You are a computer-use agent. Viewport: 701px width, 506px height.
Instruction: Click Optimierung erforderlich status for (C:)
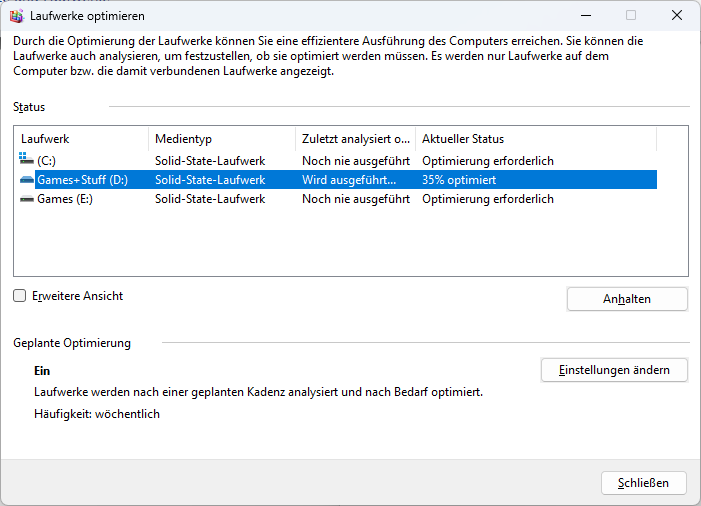pyautogui.click(x=488, y=160)
